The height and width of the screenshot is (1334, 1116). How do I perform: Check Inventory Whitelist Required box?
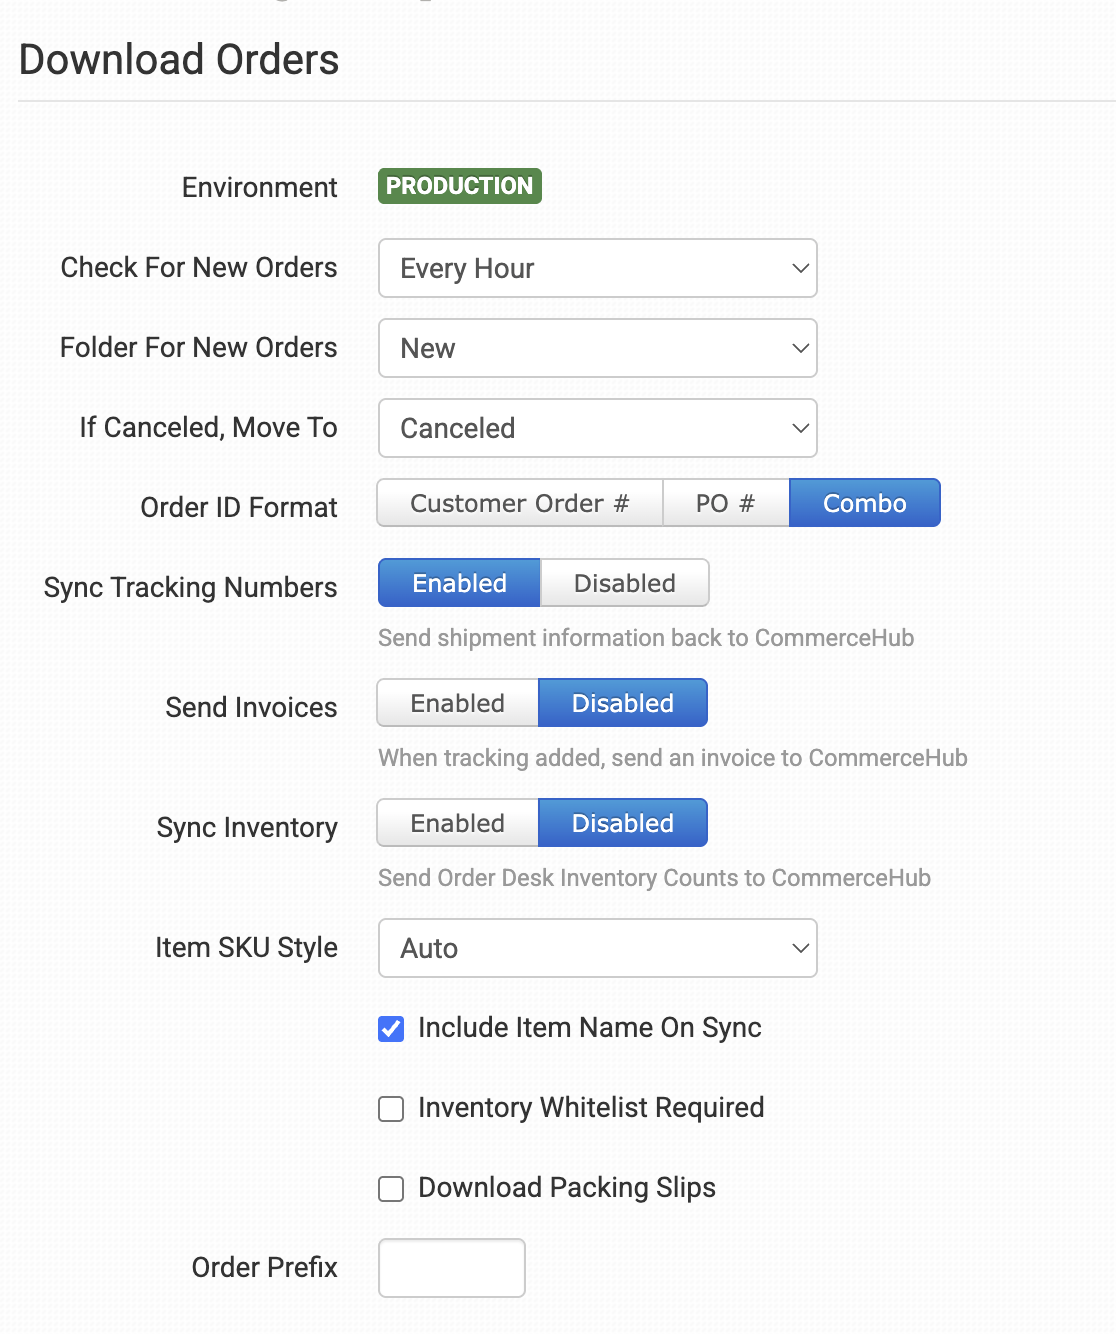coord(391,1109)
